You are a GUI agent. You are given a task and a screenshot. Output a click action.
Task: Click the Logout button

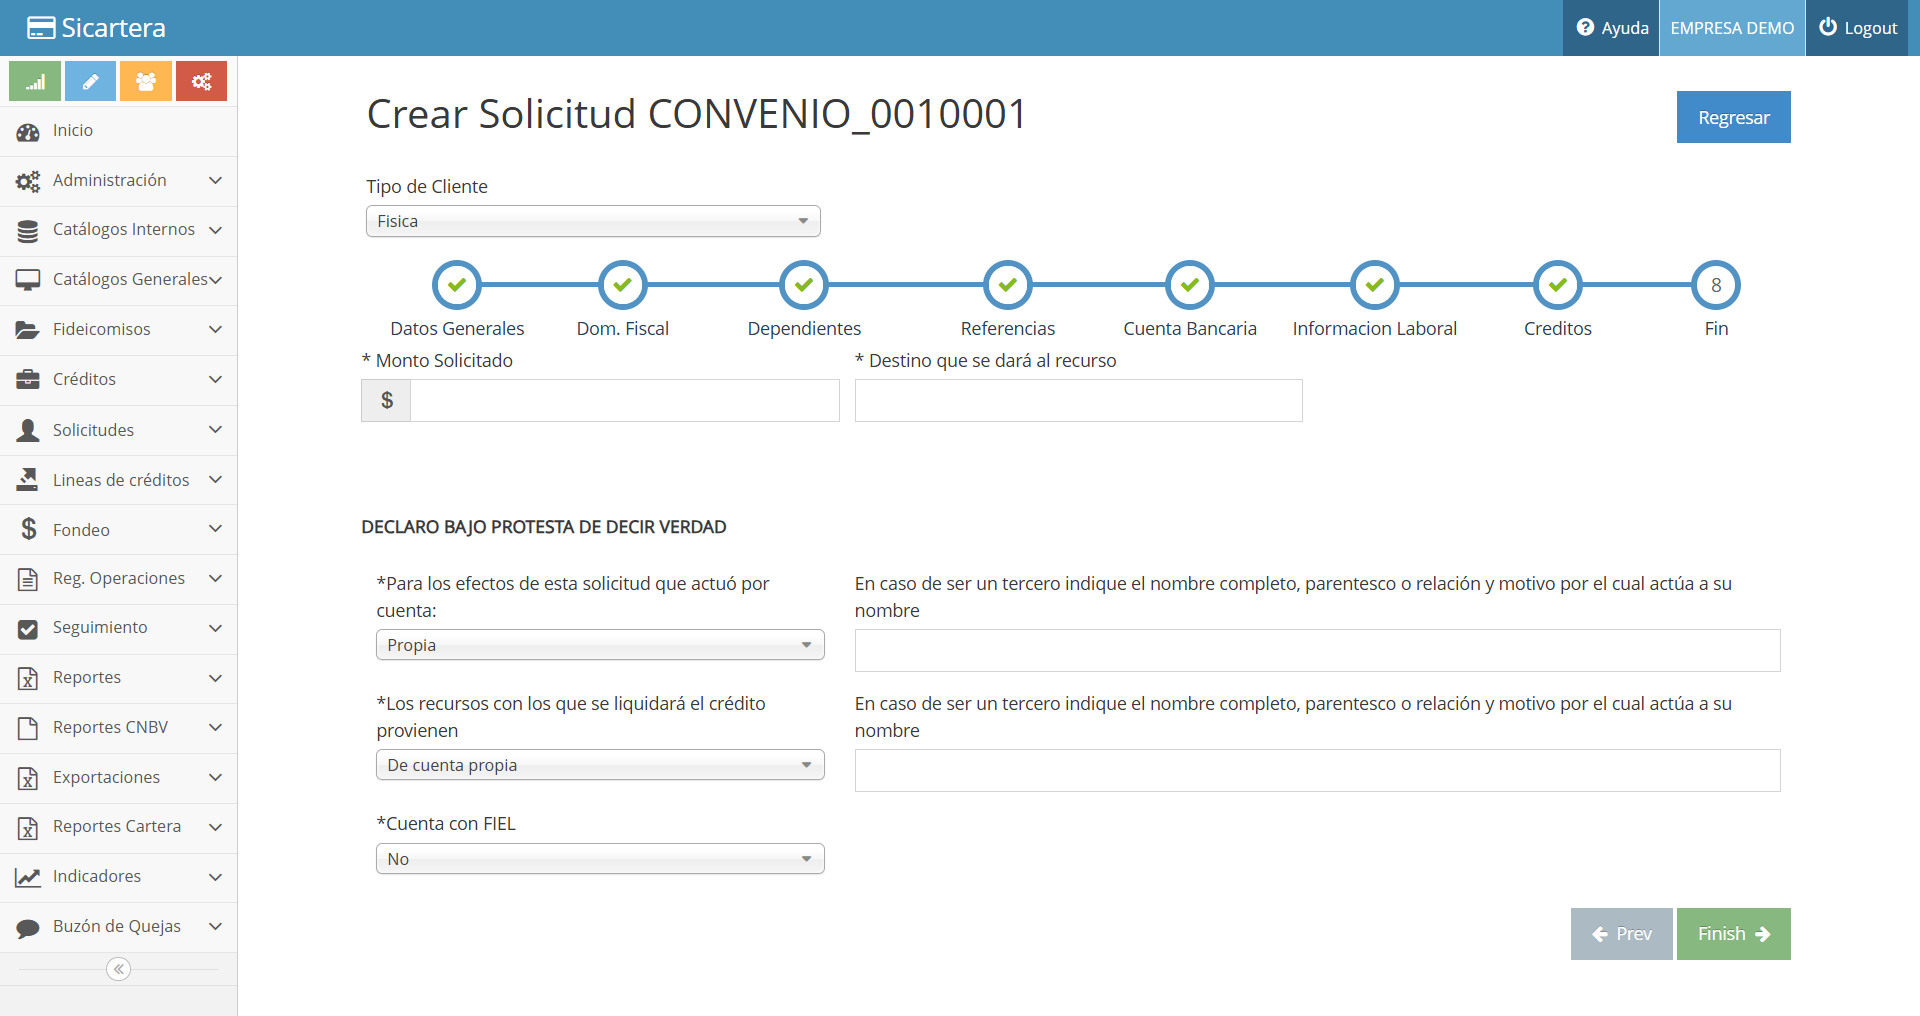pyautogui.click(x=1857, y=28)
